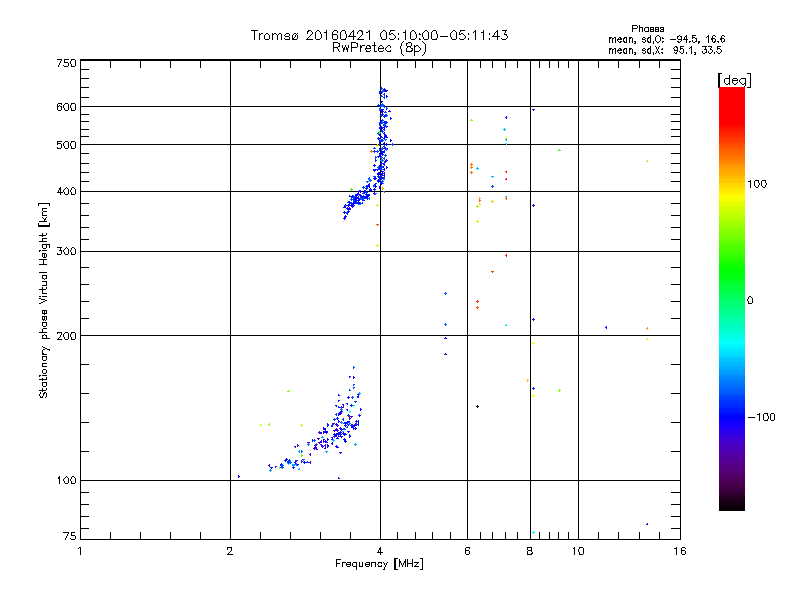Click the yellow-black color bar bottom end
The height and width of the screenshot is (600, 800).
732,503
